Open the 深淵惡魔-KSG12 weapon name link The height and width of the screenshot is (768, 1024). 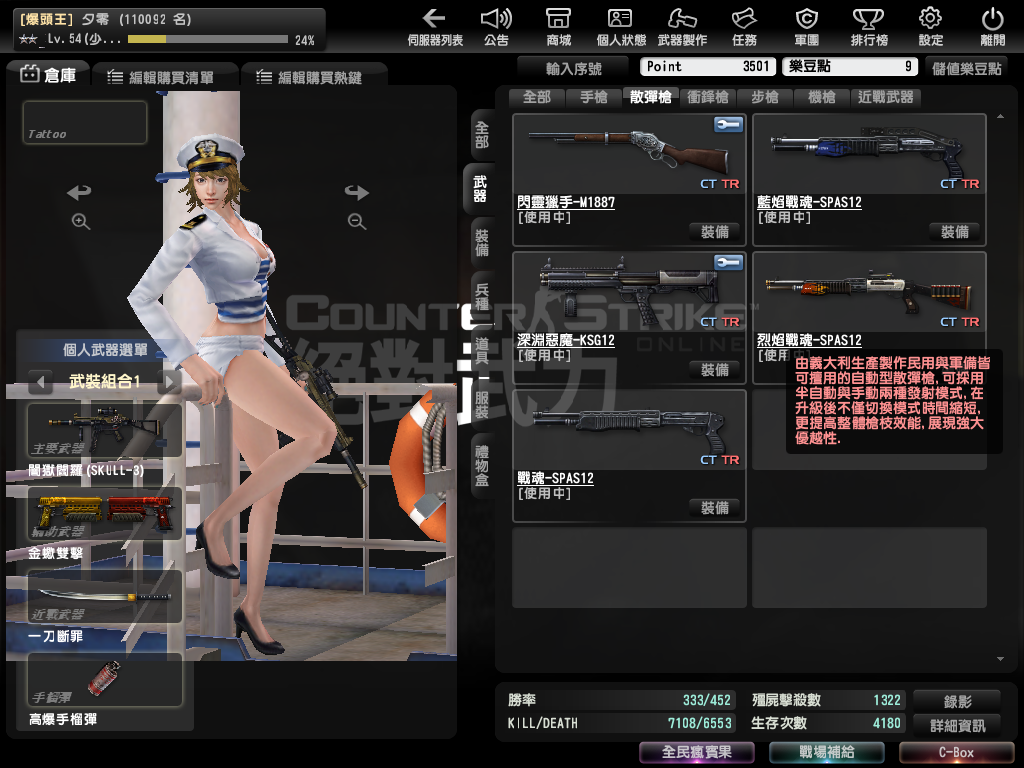point(566,340)
